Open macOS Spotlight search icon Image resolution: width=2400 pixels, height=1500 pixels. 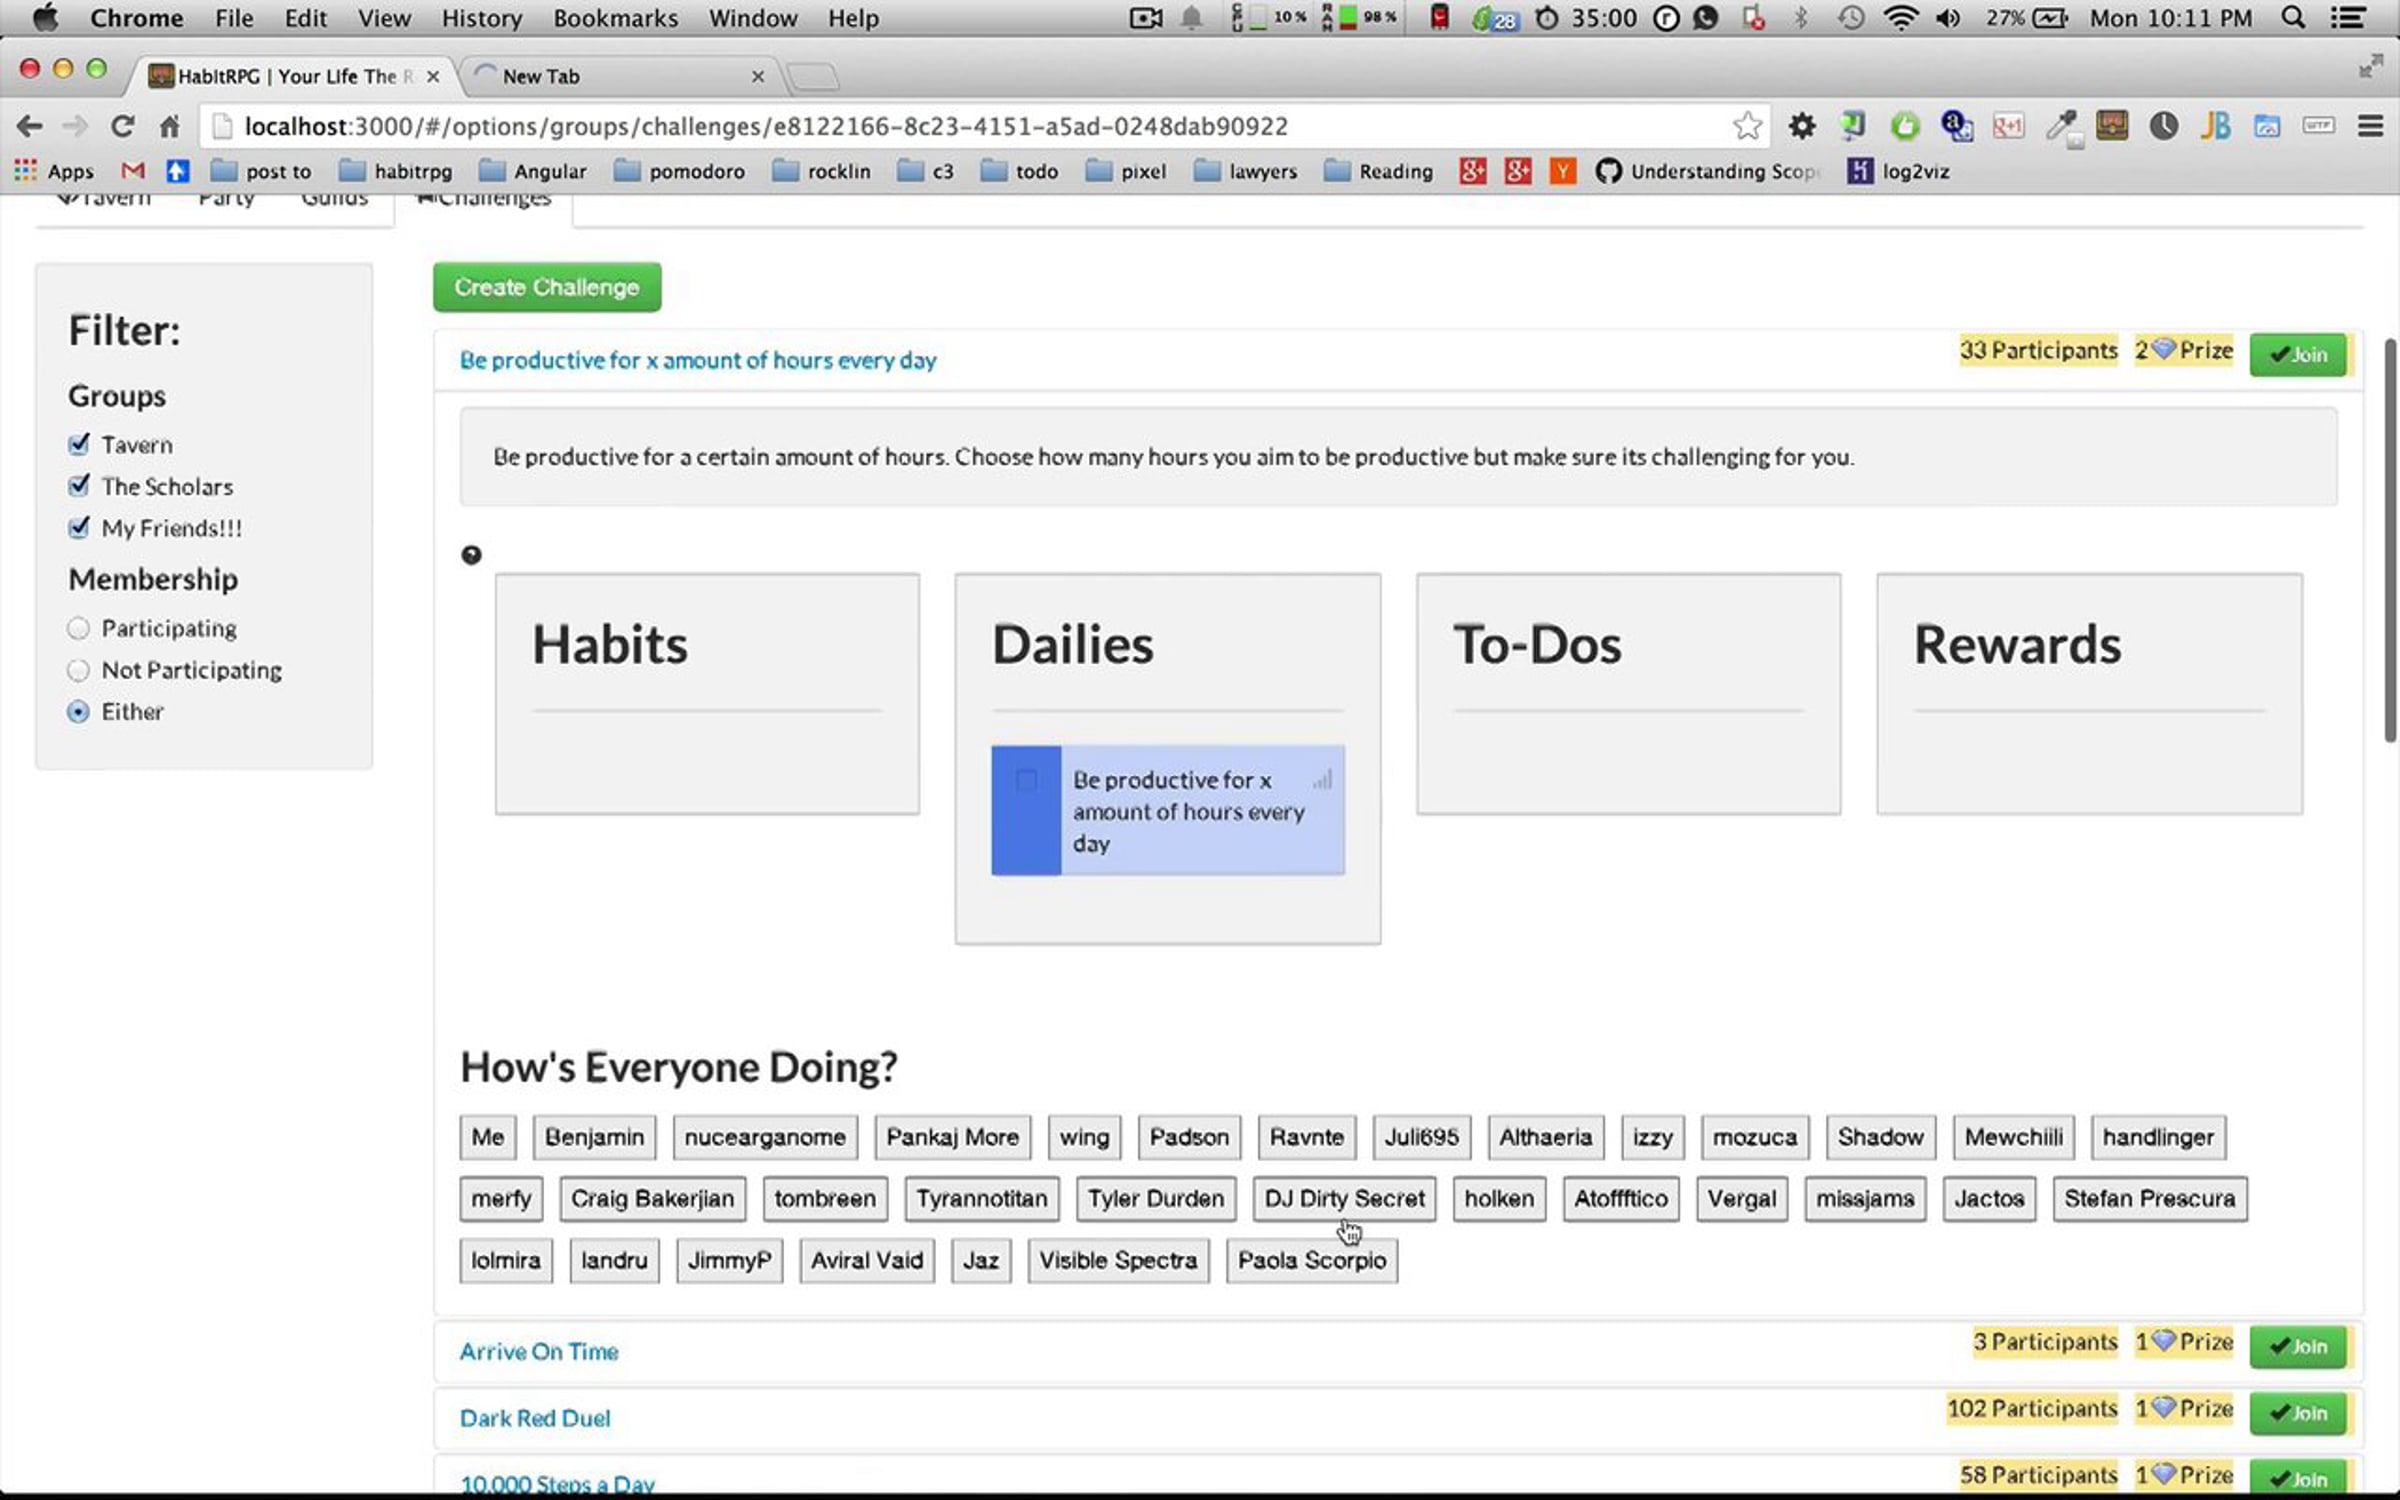pyautogui.click(x=2293, y=18)
